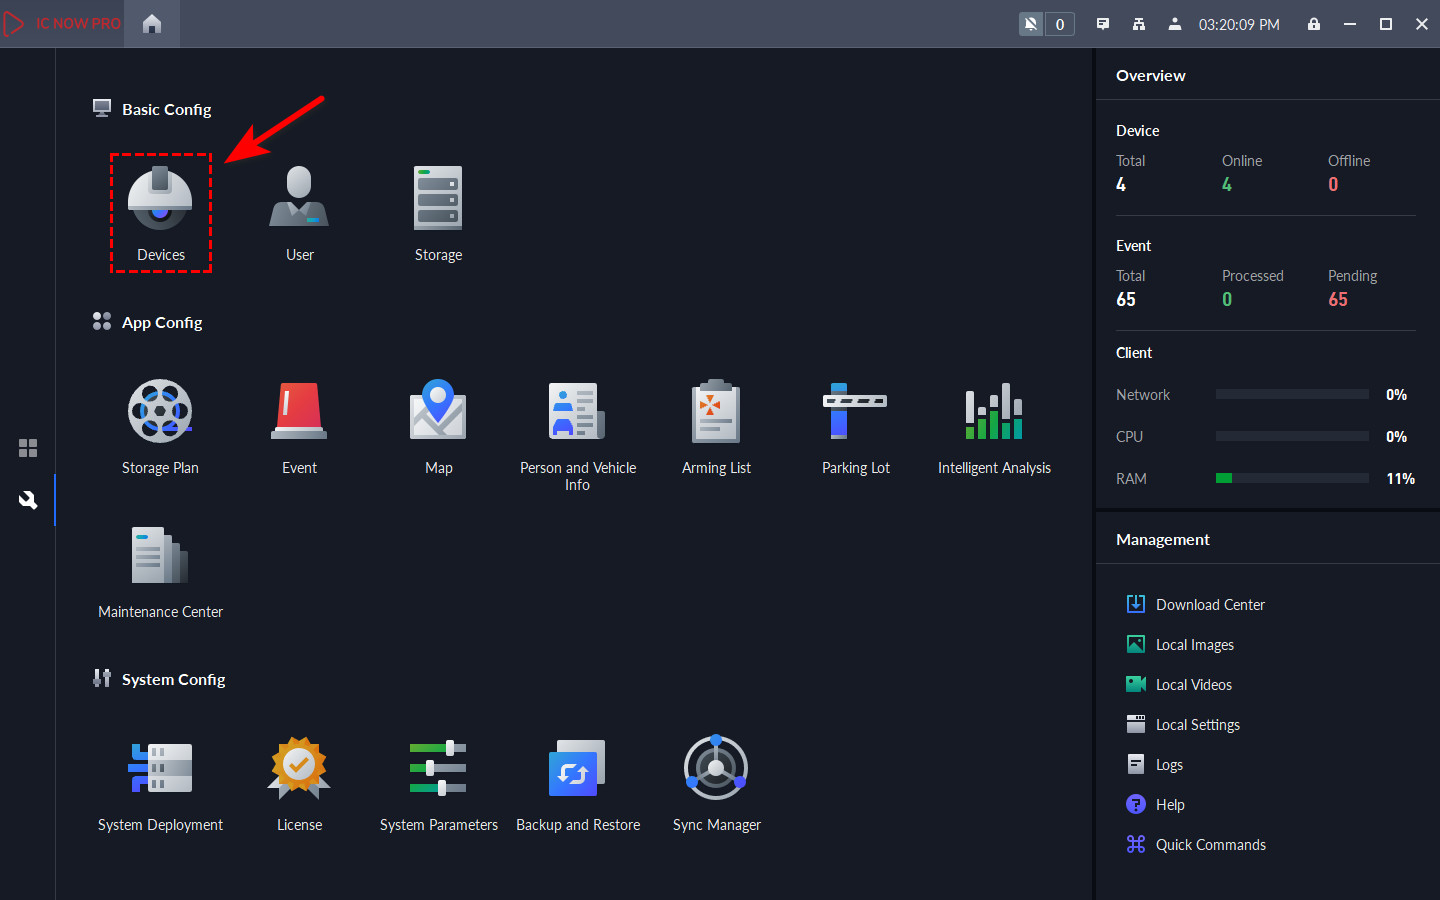Viewport: 1440px width, 900px height.
Task: Open Quick Commands
Action: pos(1210,845)
